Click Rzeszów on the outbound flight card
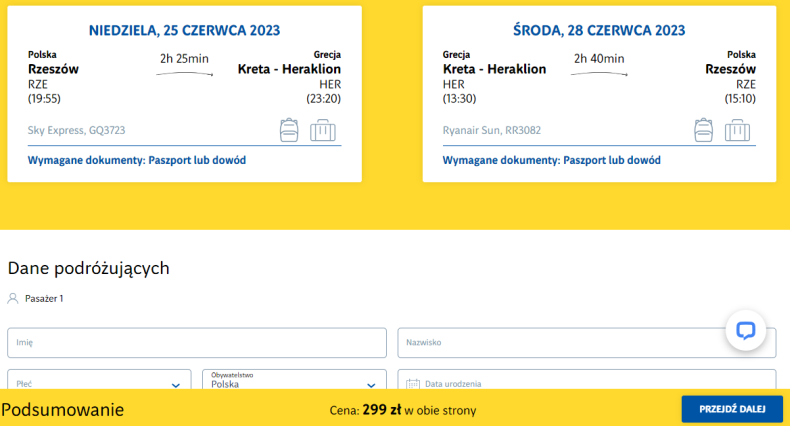Screen dimensions: 790x426 [x=53, y=69]
